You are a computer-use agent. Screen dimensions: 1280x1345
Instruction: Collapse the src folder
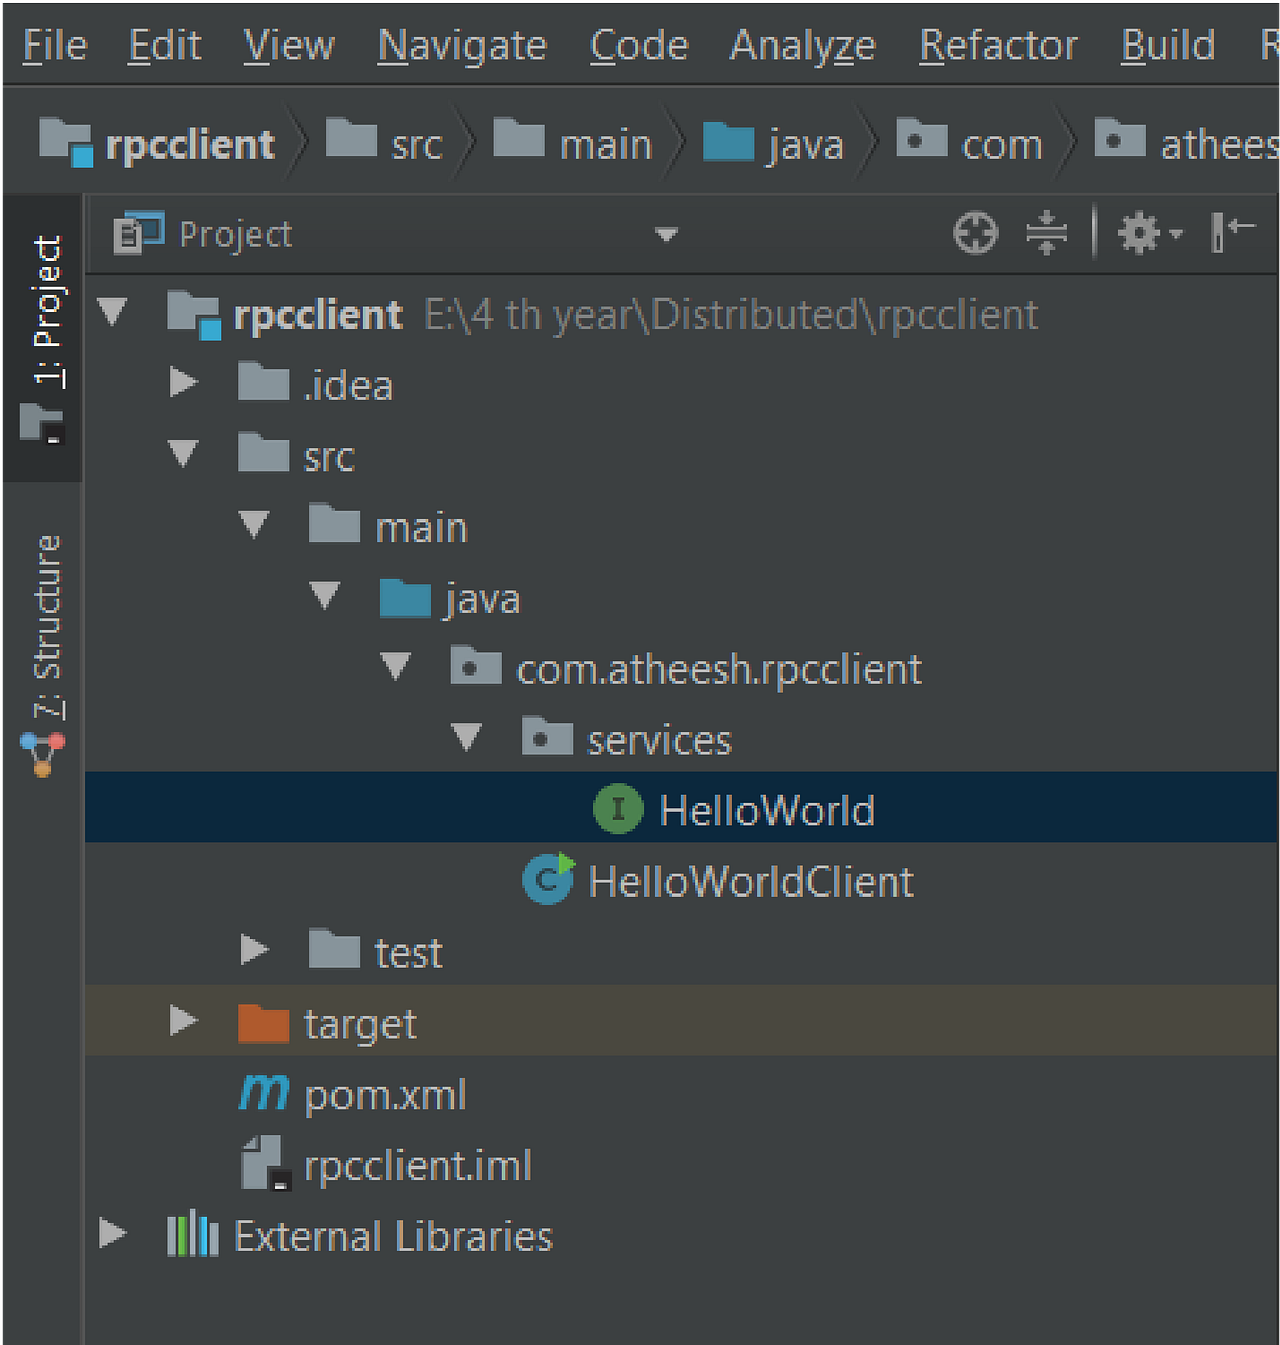183,453
